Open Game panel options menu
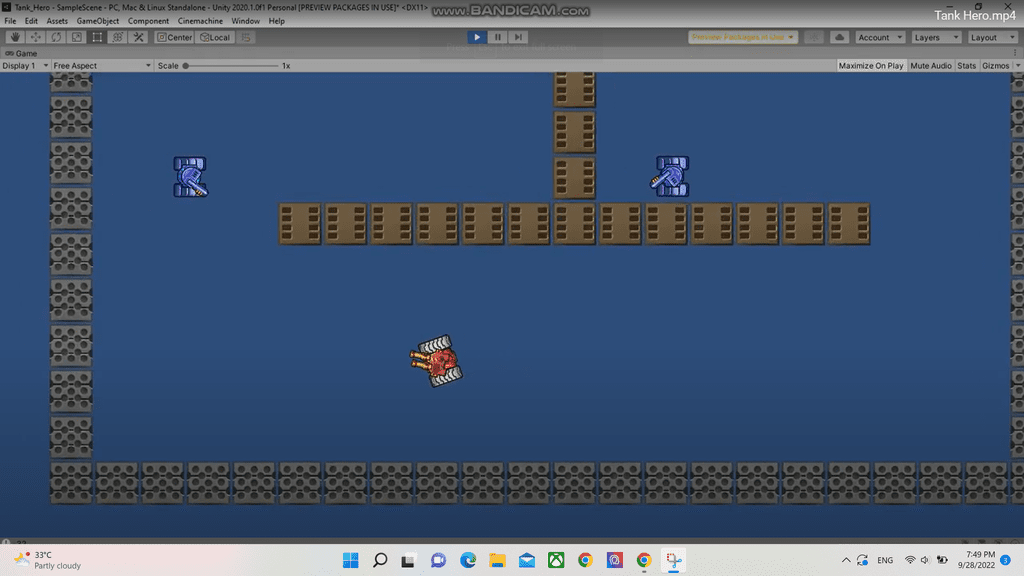This screenshot has width=1024, height=576. [x=1016, y=53]
